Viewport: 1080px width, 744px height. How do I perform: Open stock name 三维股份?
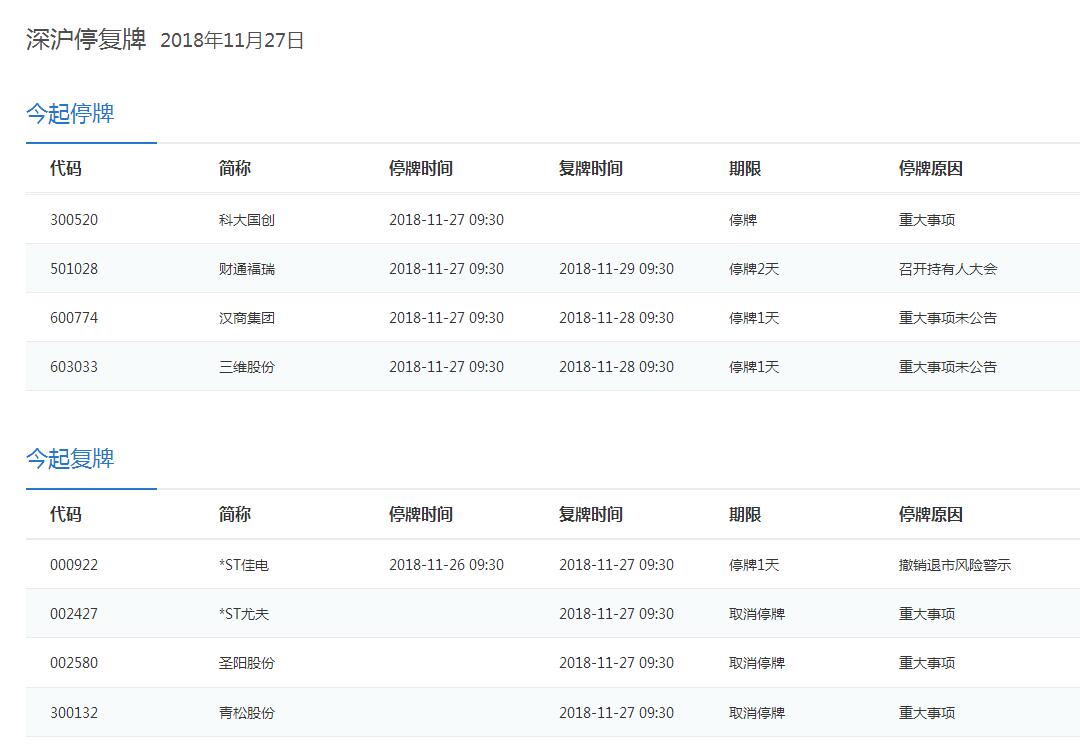tap(246, 367)
